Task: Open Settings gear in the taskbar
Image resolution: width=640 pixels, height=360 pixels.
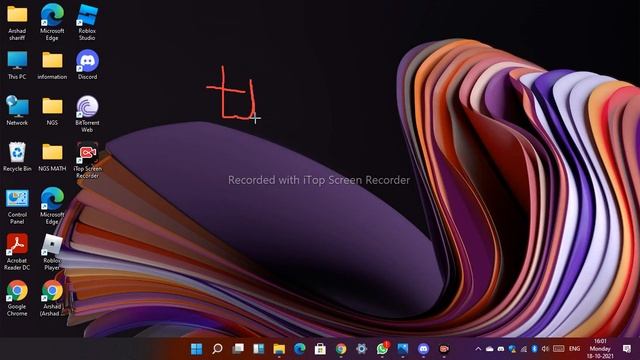Action: coord(362,349)
